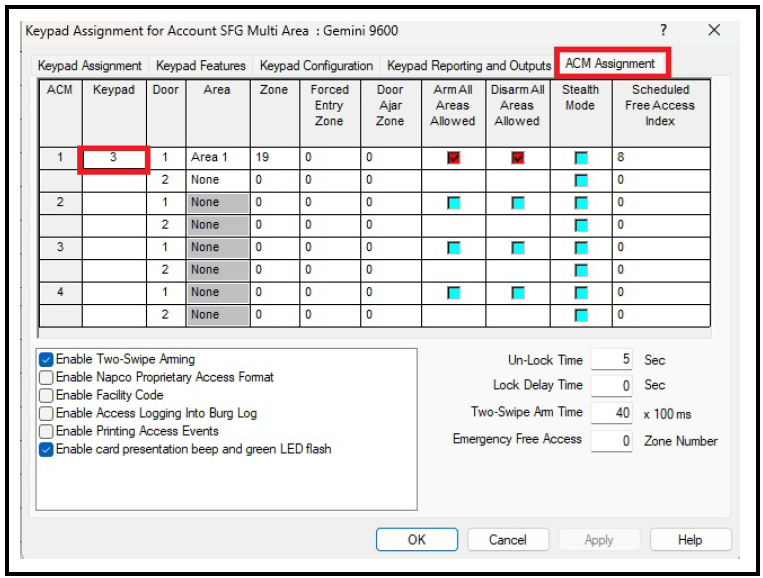Click the Un-Lock Time field
The height and width of the screenshot is (578, 763).
click(612, 360)
